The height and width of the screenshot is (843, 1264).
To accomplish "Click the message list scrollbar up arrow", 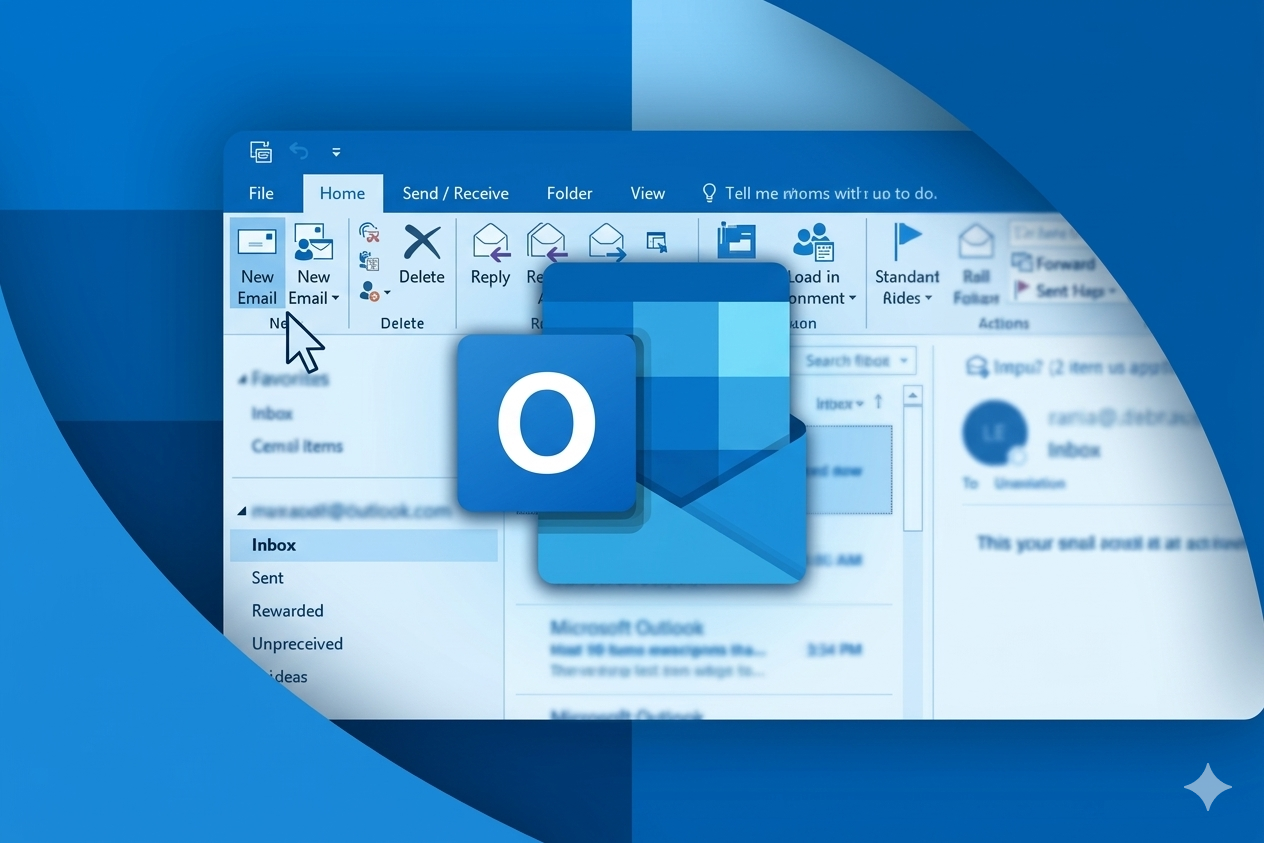I will coord(912,397).
